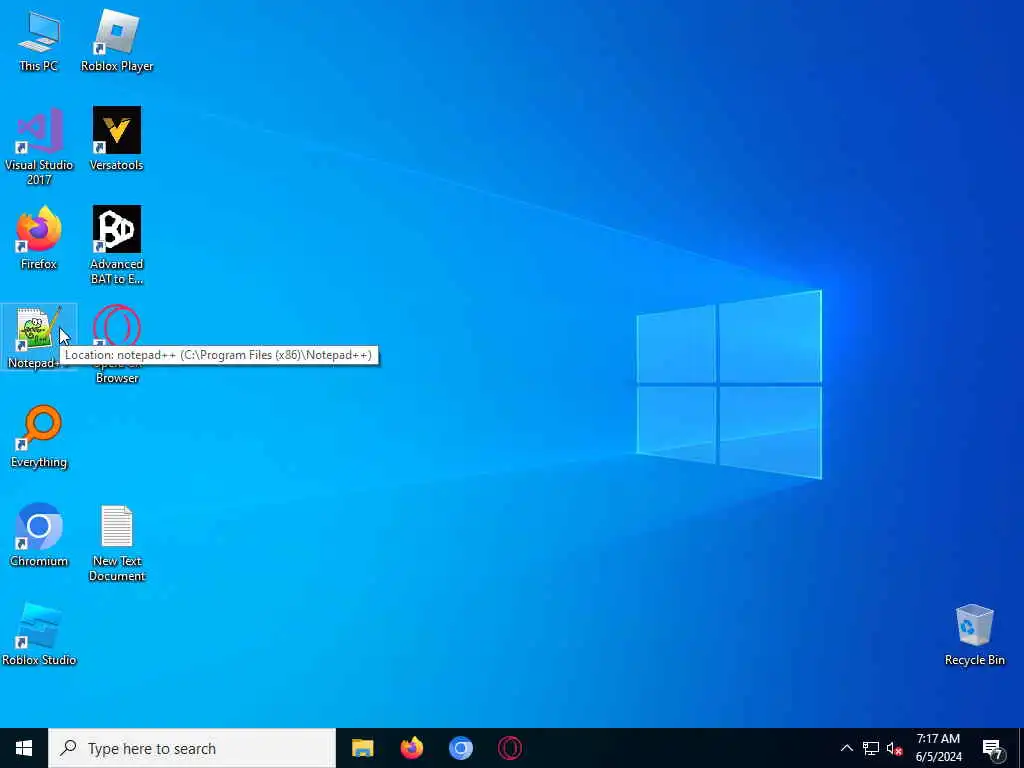Select the This PC desktop icon

pyautogui.click(x=39, y=40)
